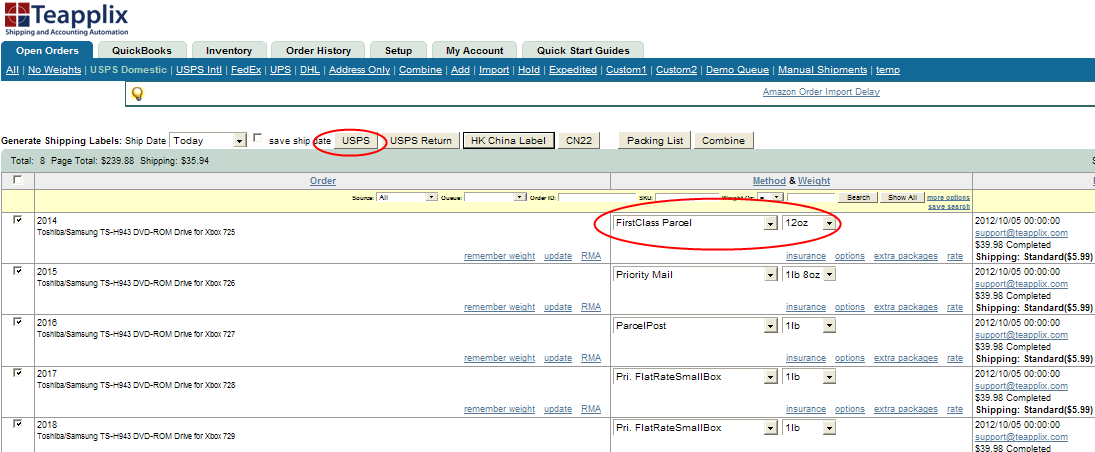Click the Demo Queue link

click(x=737, y=70)
